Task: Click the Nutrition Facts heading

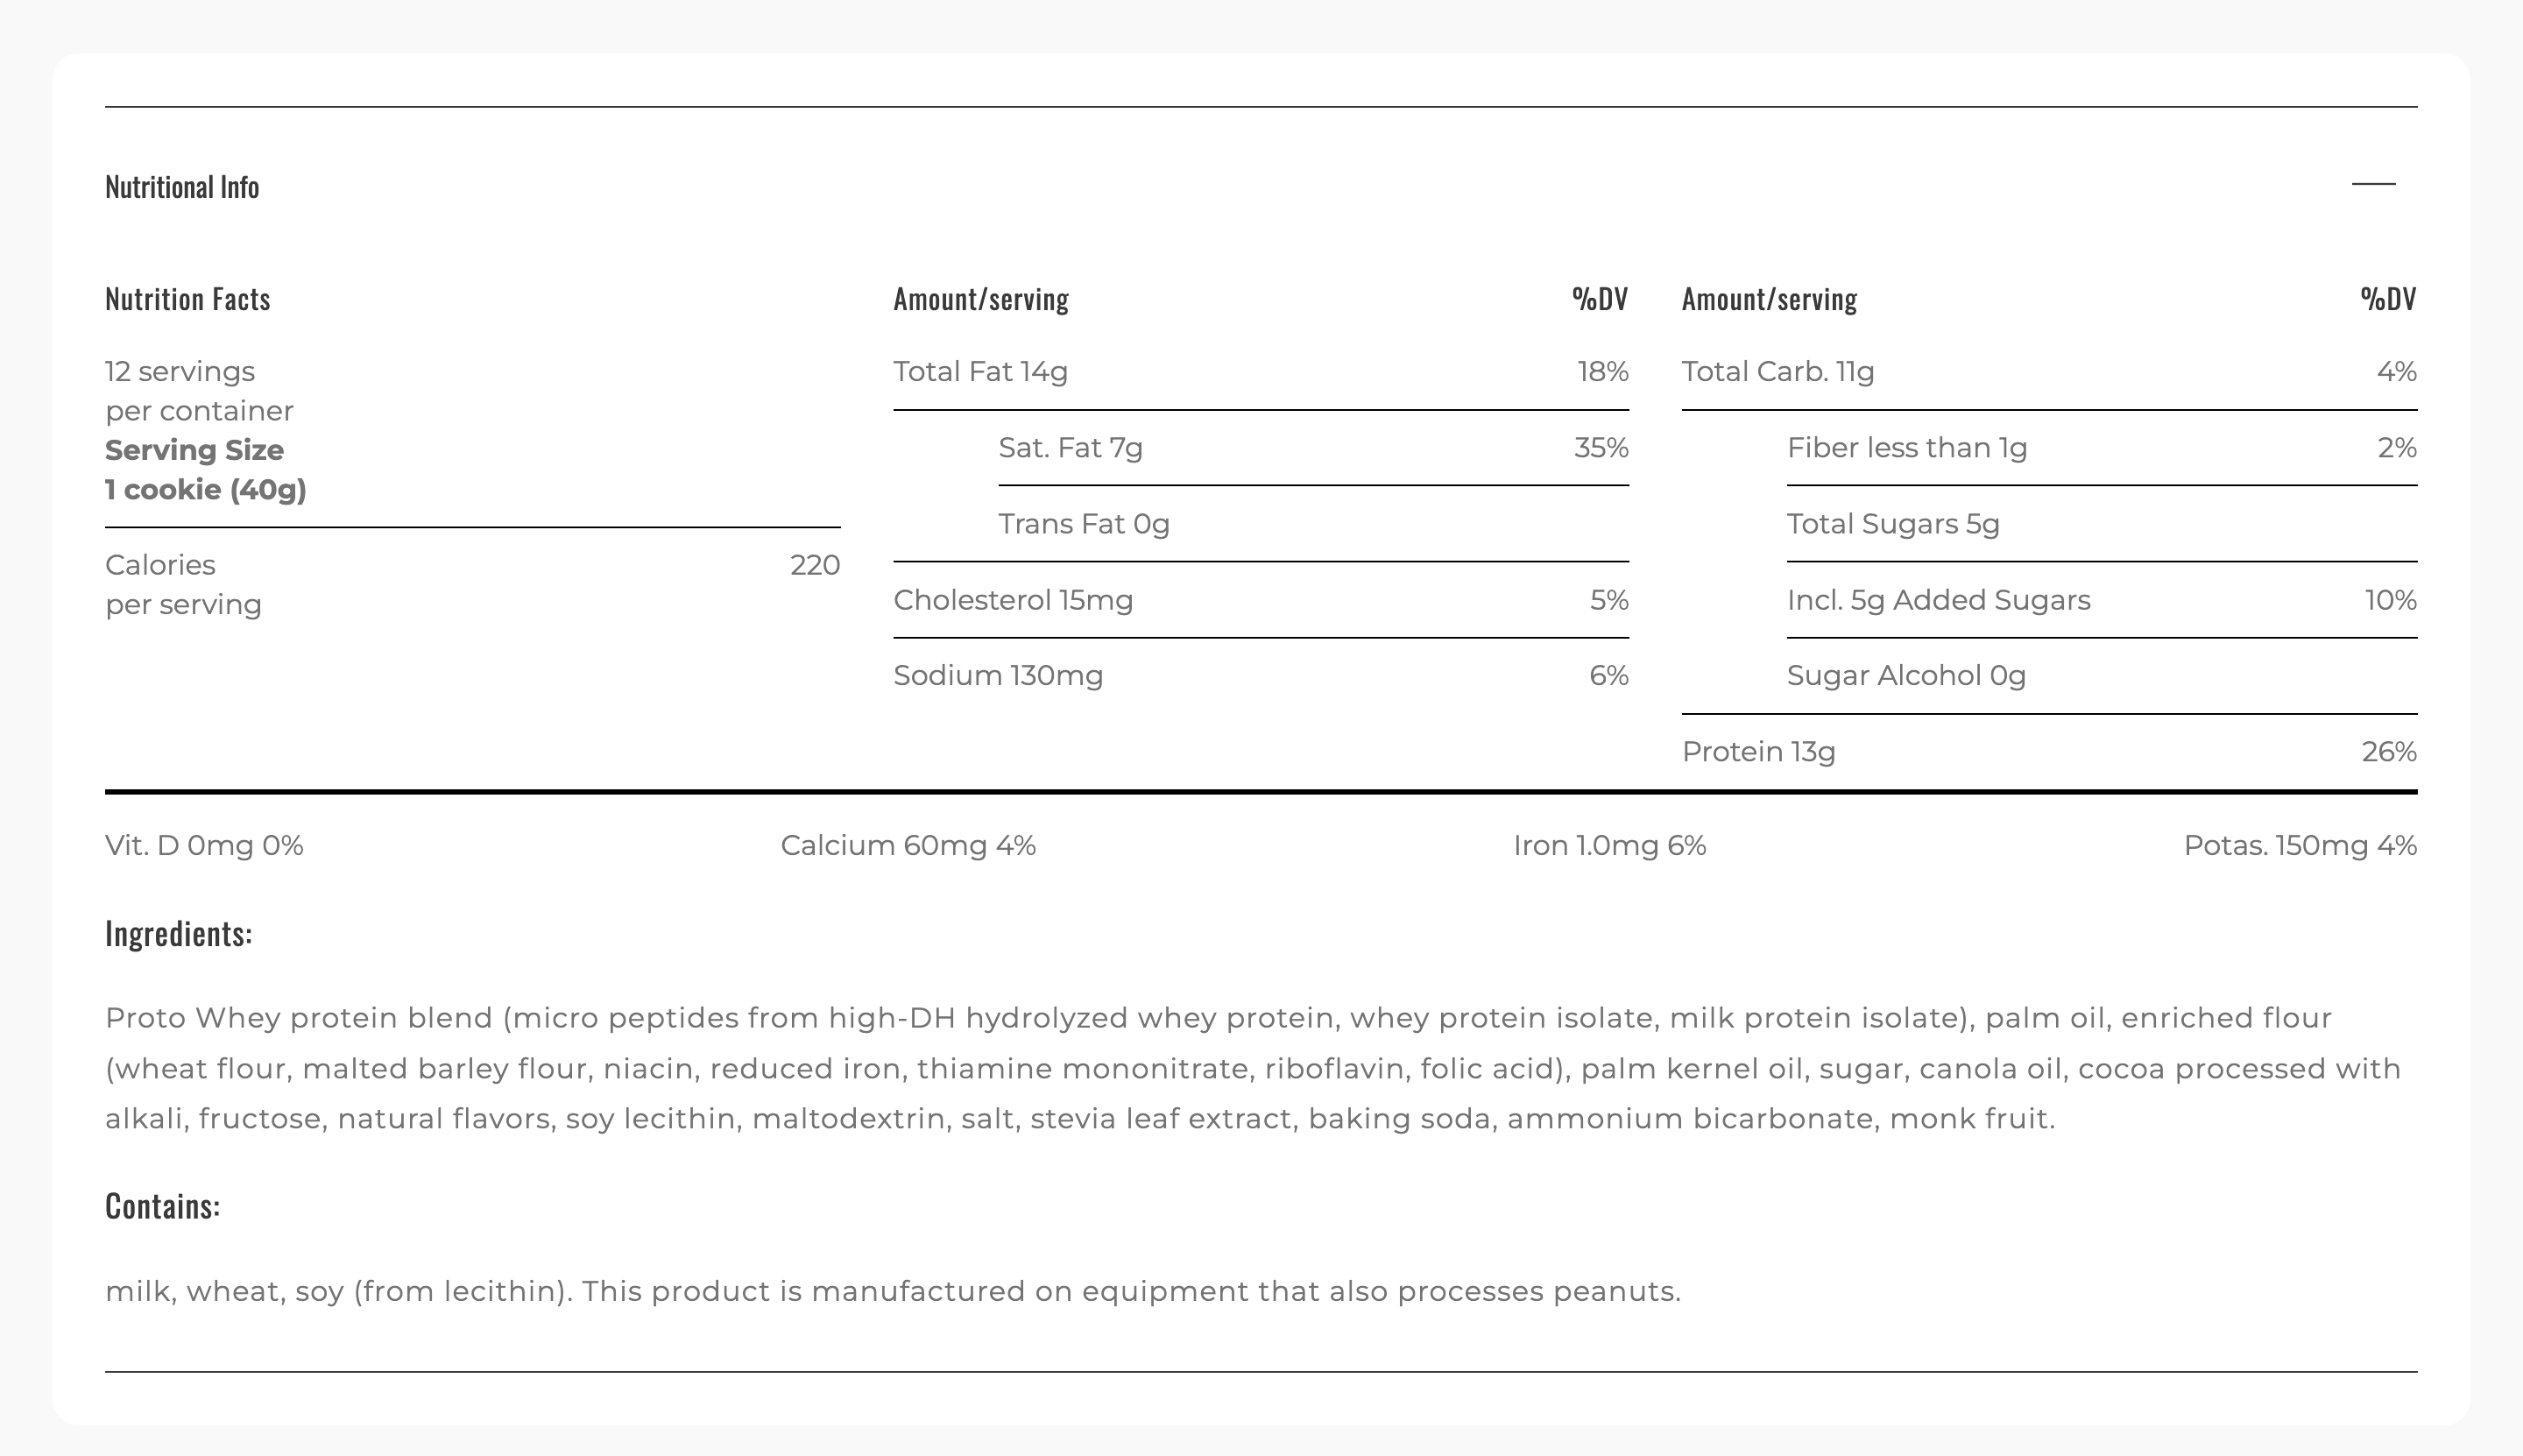Action: point(188,299)
